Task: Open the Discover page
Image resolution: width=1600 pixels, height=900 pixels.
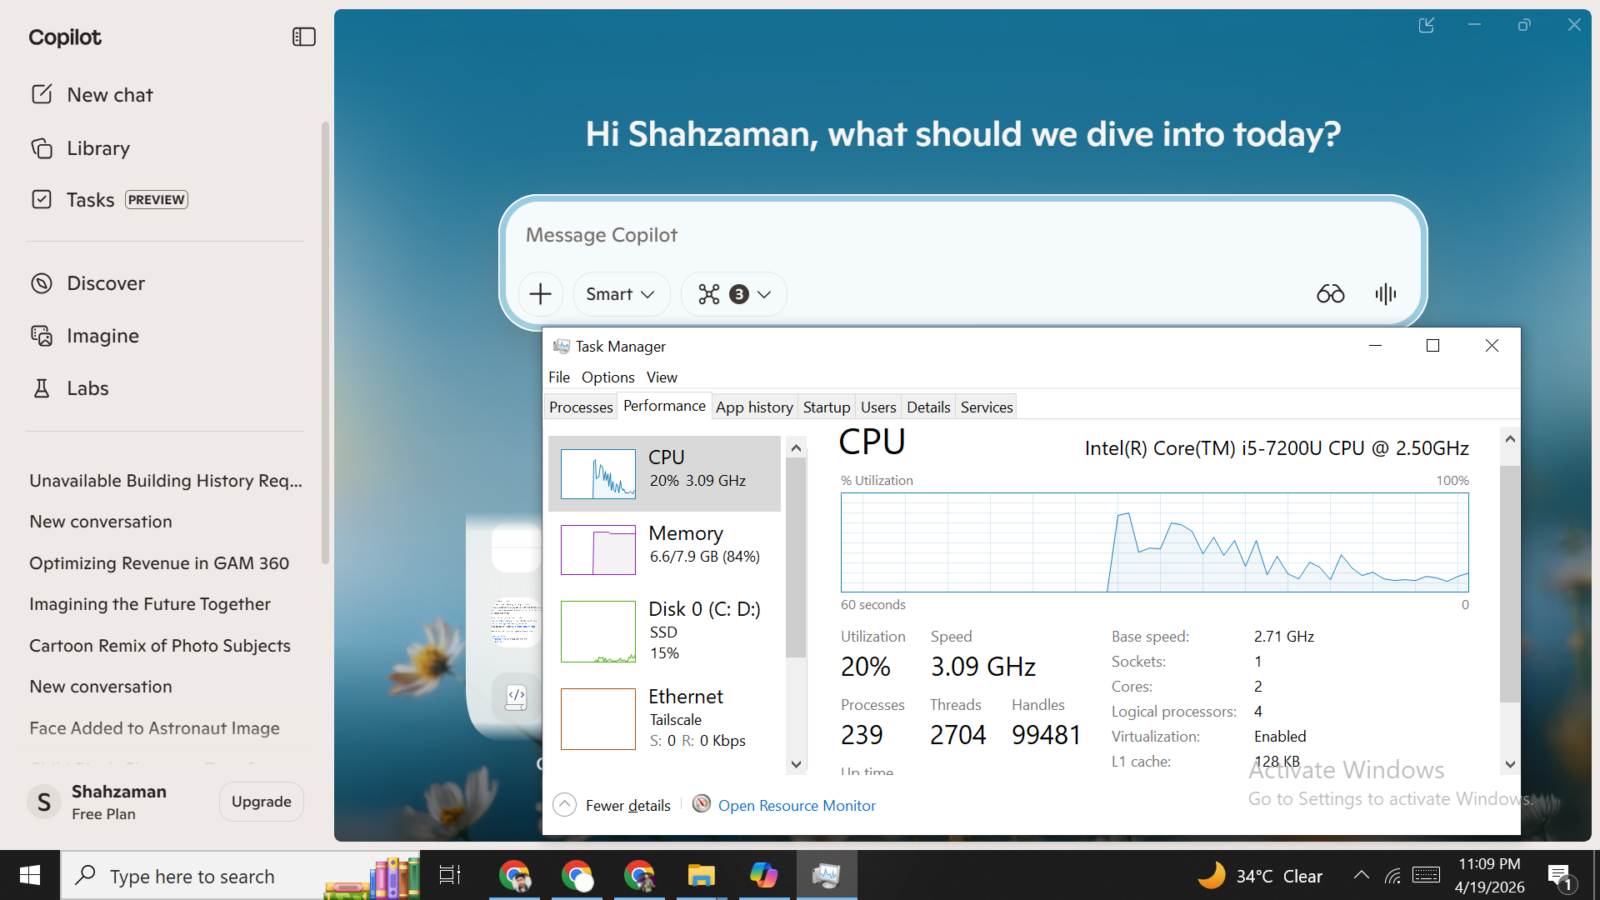Action: (x=88, y=283)
